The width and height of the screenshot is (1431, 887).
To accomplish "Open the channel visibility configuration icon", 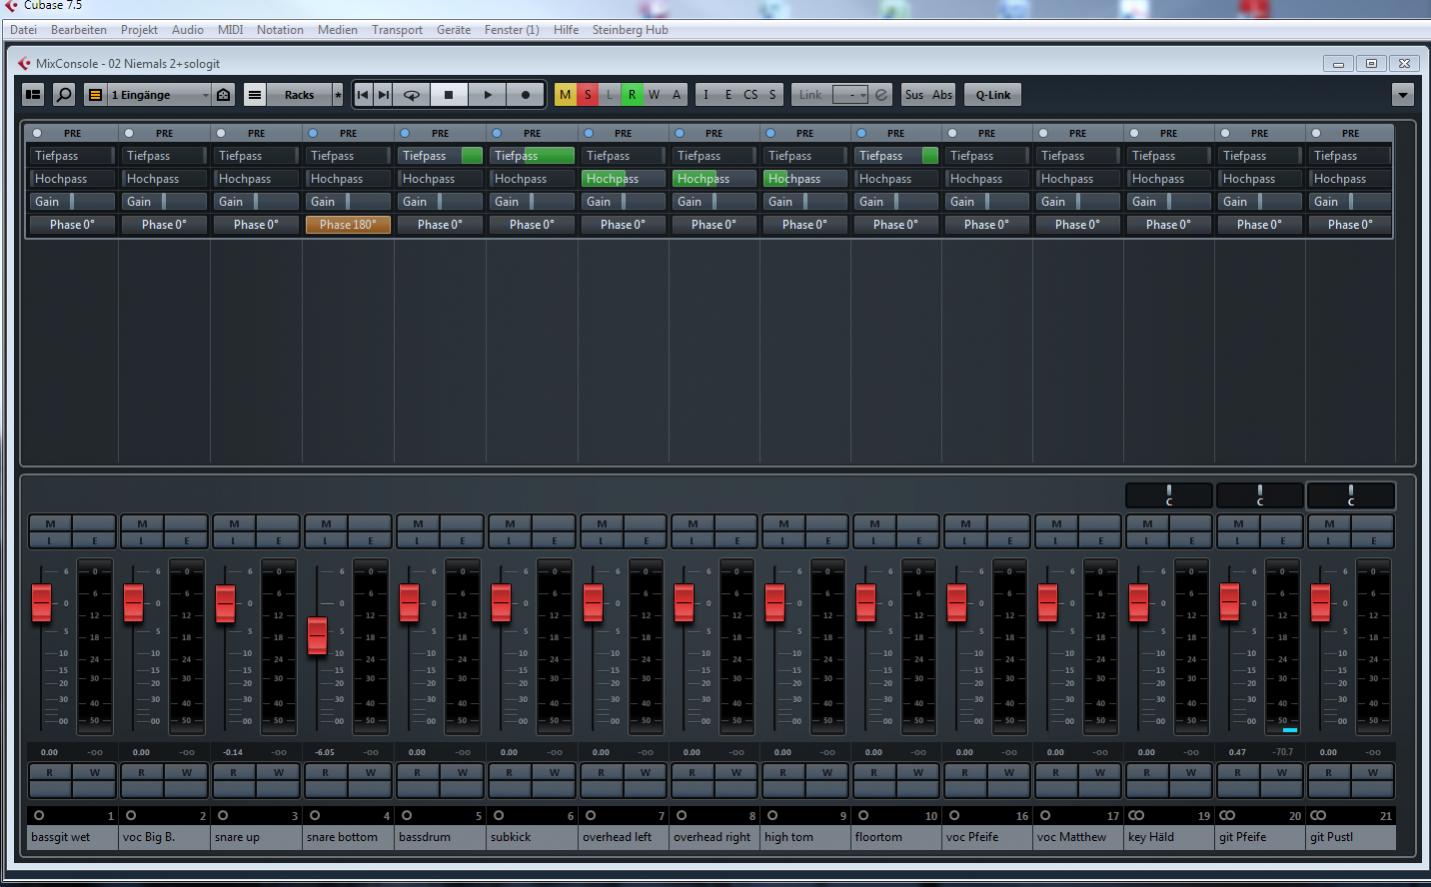I will coord(95,95).
